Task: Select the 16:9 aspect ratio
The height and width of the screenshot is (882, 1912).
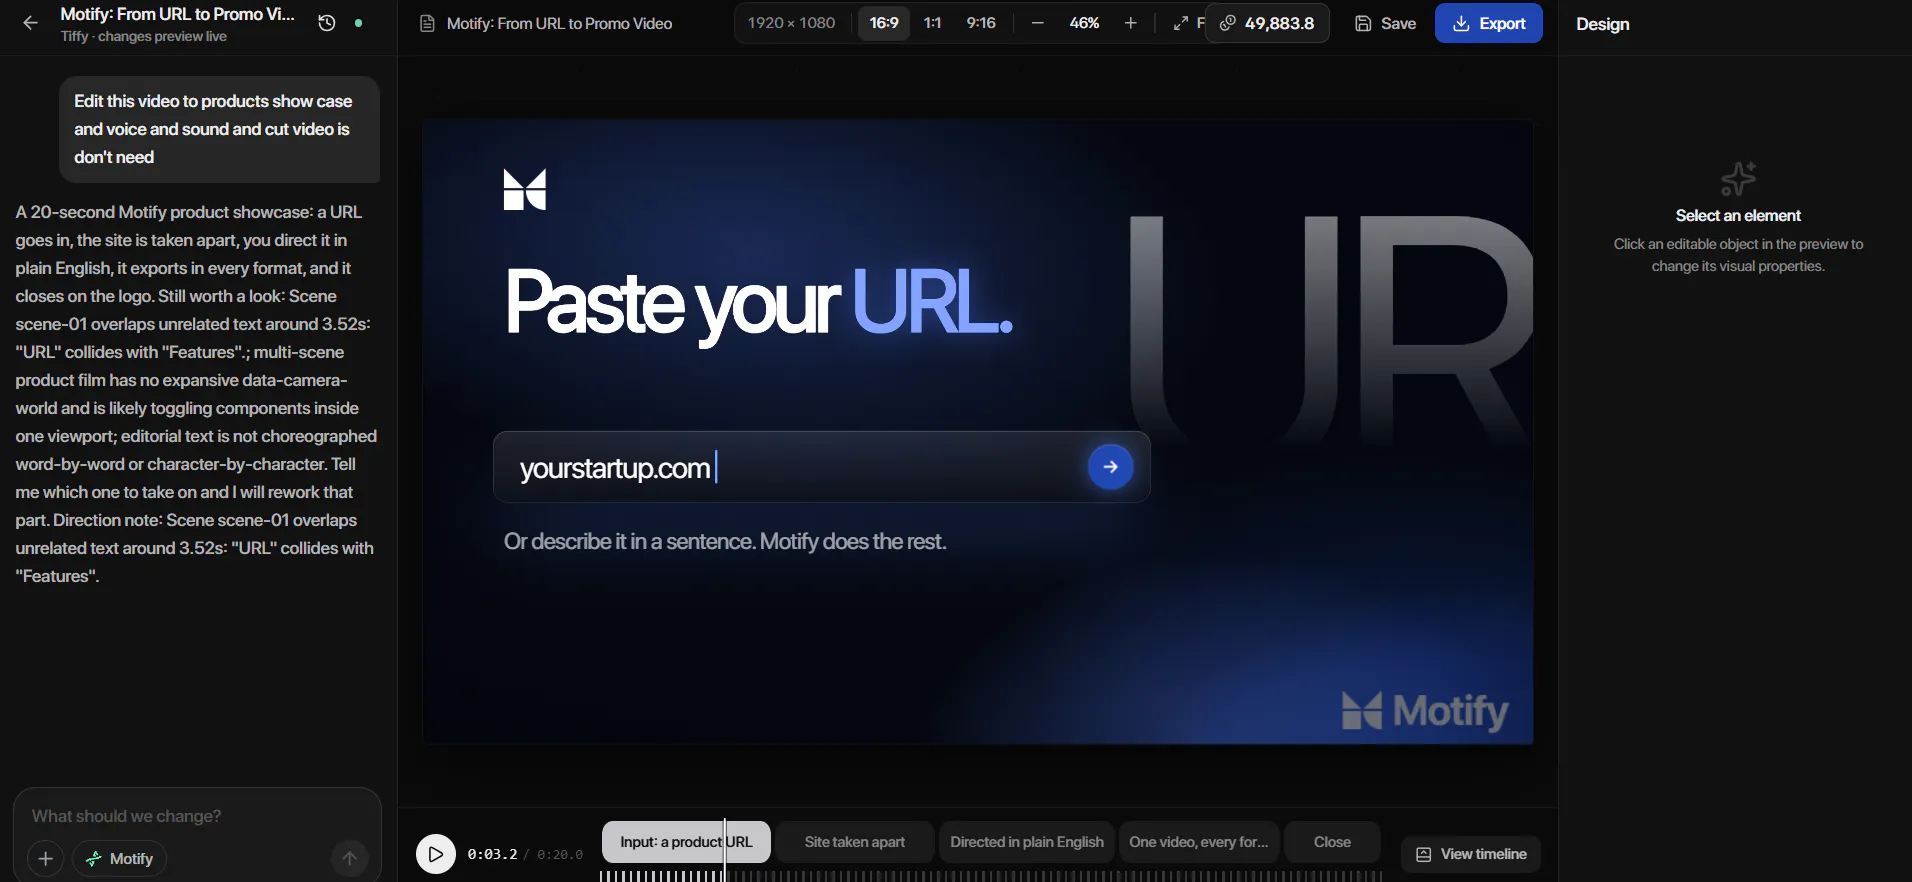Action: [884, 23]
